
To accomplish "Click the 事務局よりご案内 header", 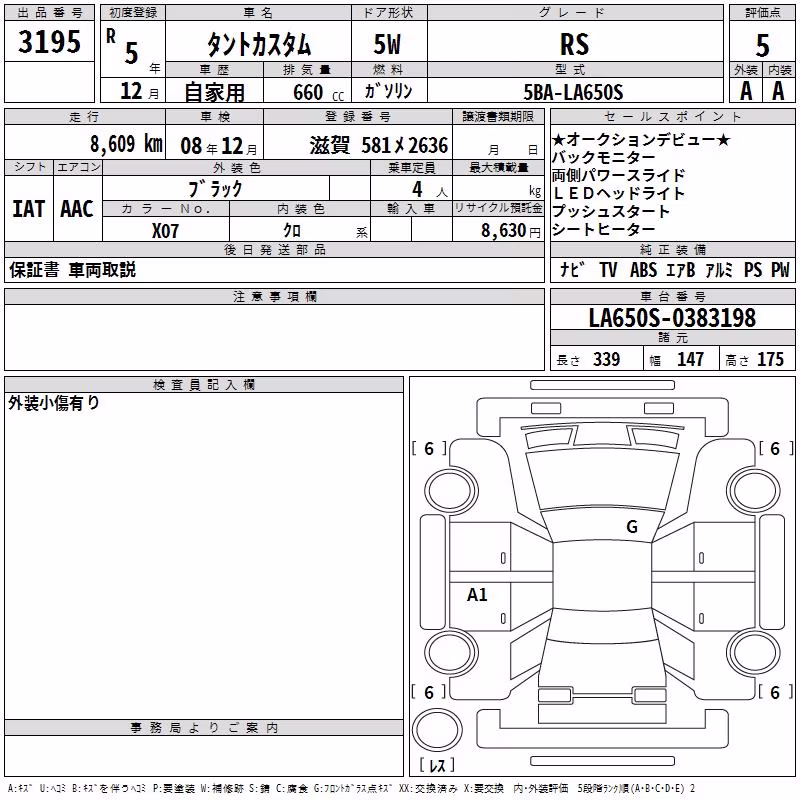I will point(204,728).
